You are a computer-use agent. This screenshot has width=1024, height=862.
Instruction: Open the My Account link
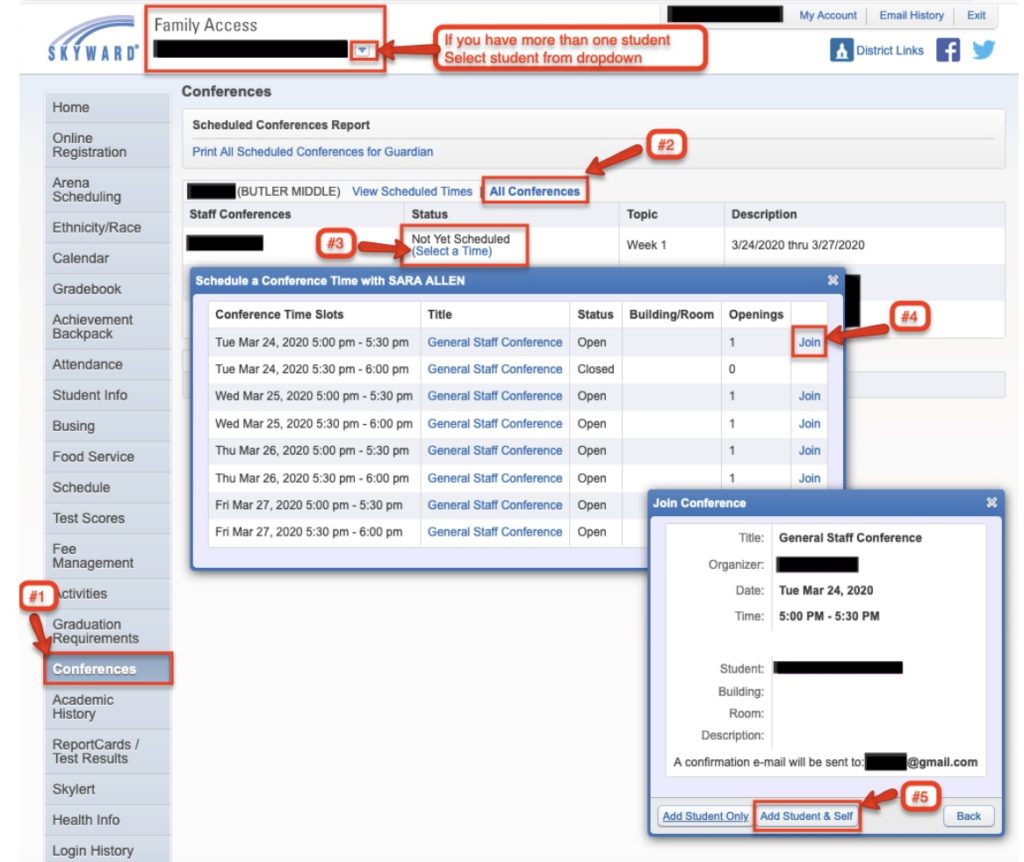tap(827, 15)
